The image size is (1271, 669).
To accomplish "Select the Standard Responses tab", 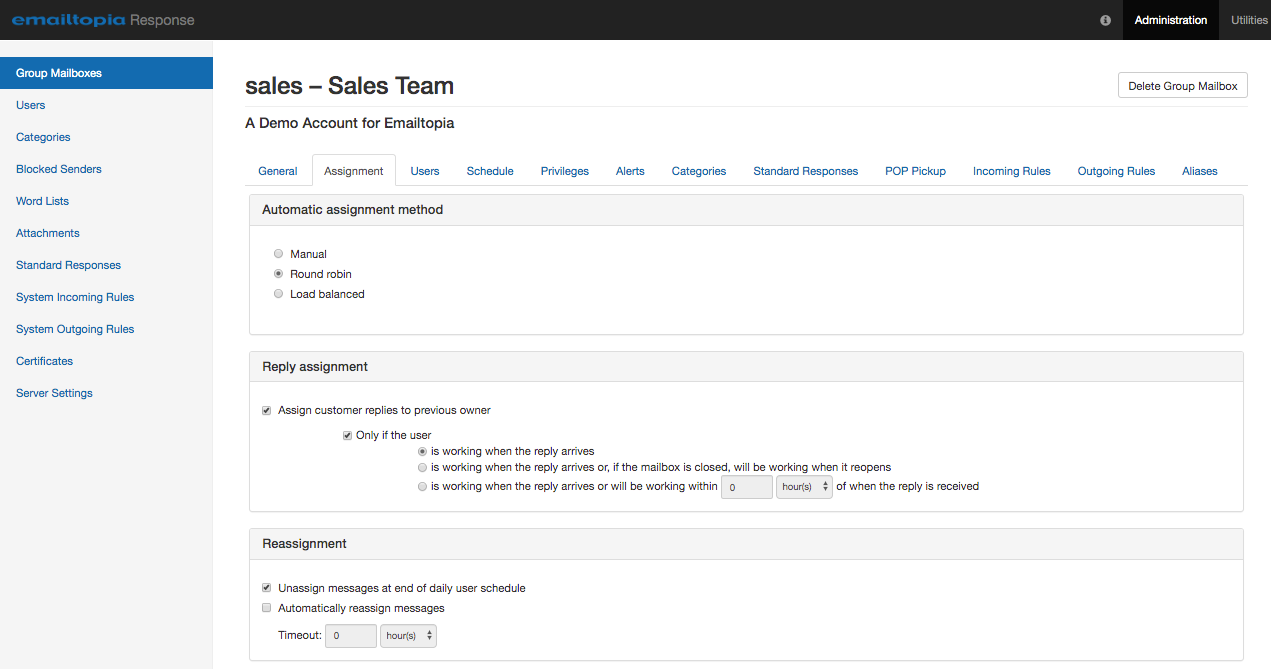I will (x=805, y=171).
